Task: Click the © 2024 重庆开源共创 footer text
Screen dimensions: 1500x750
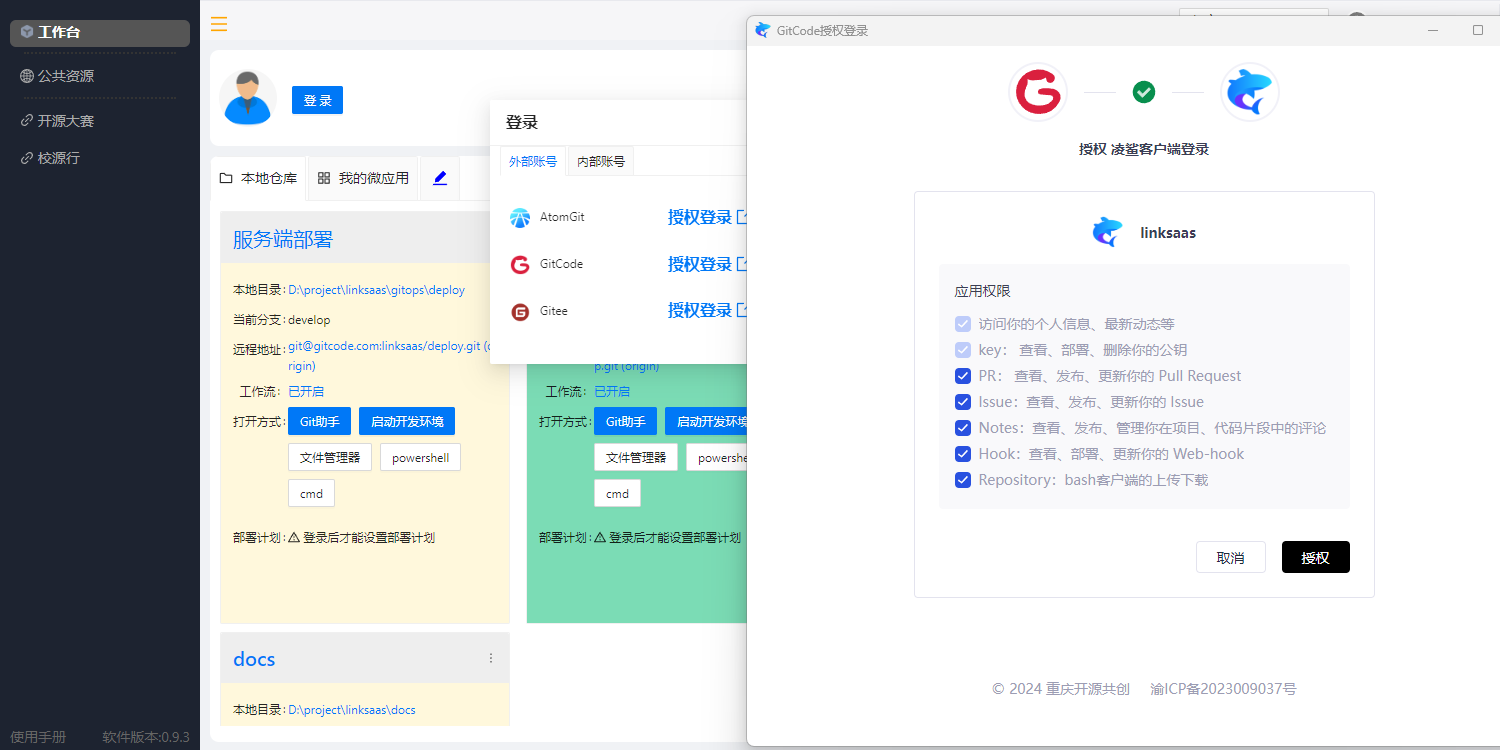Action: 1061,689
